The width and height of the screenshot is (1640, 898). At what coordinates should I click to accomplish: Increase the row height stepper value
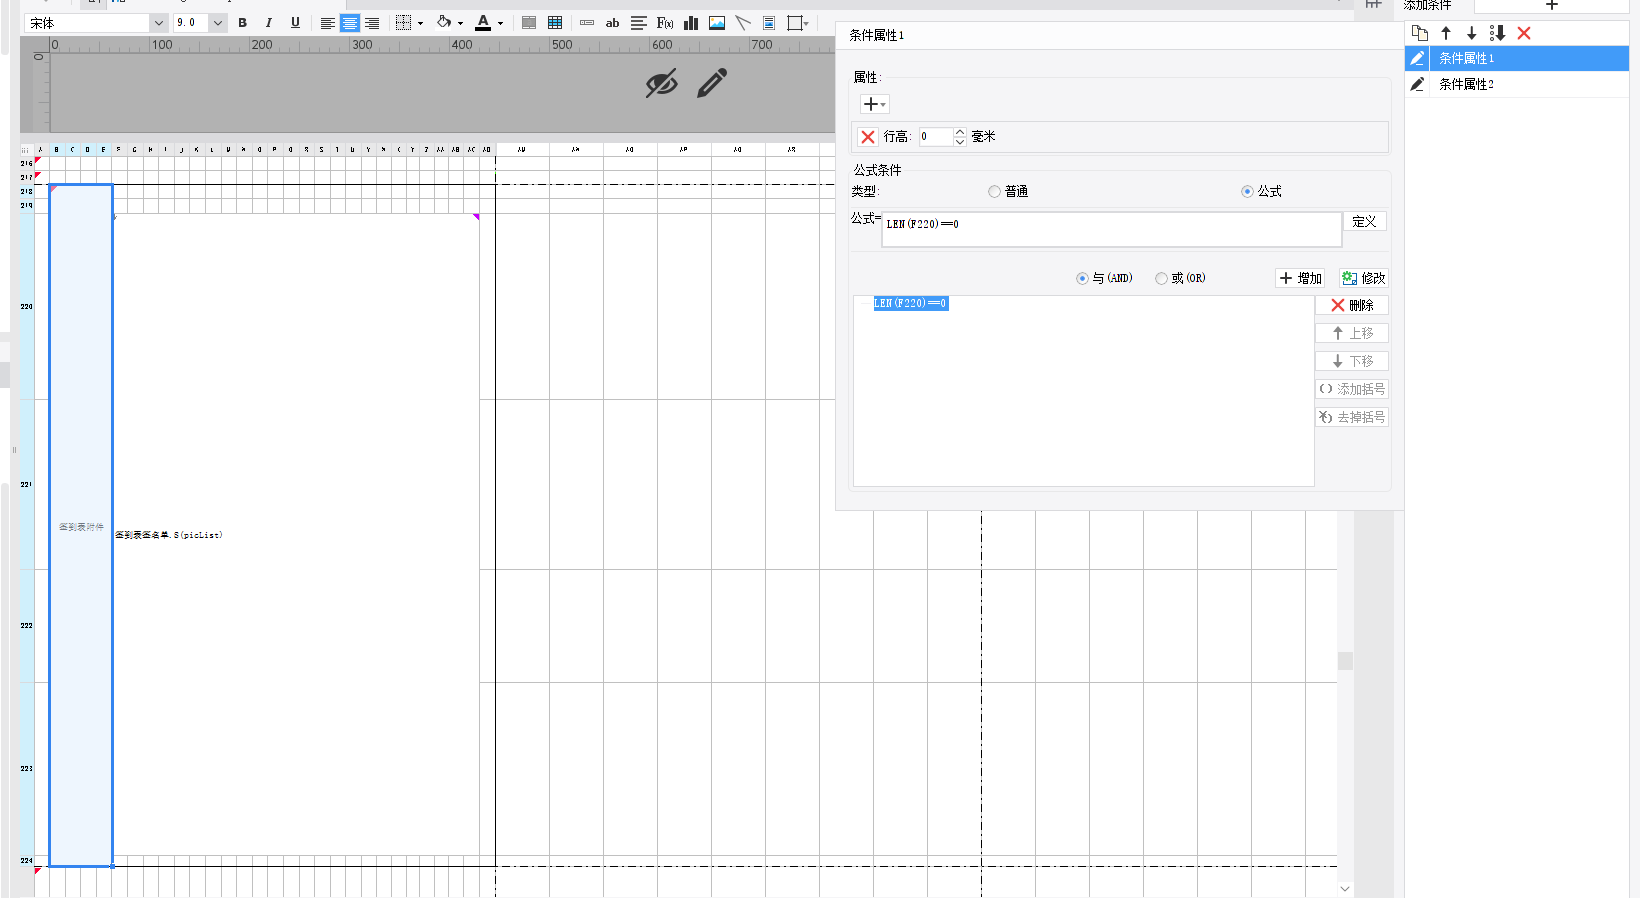(x=960, y=132)
